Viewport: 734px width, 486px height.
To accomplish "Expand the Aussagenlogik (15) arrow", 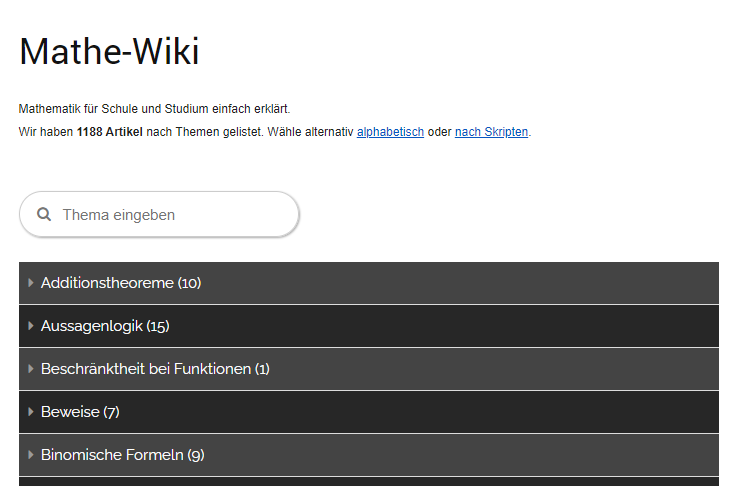I will [31, 326].
